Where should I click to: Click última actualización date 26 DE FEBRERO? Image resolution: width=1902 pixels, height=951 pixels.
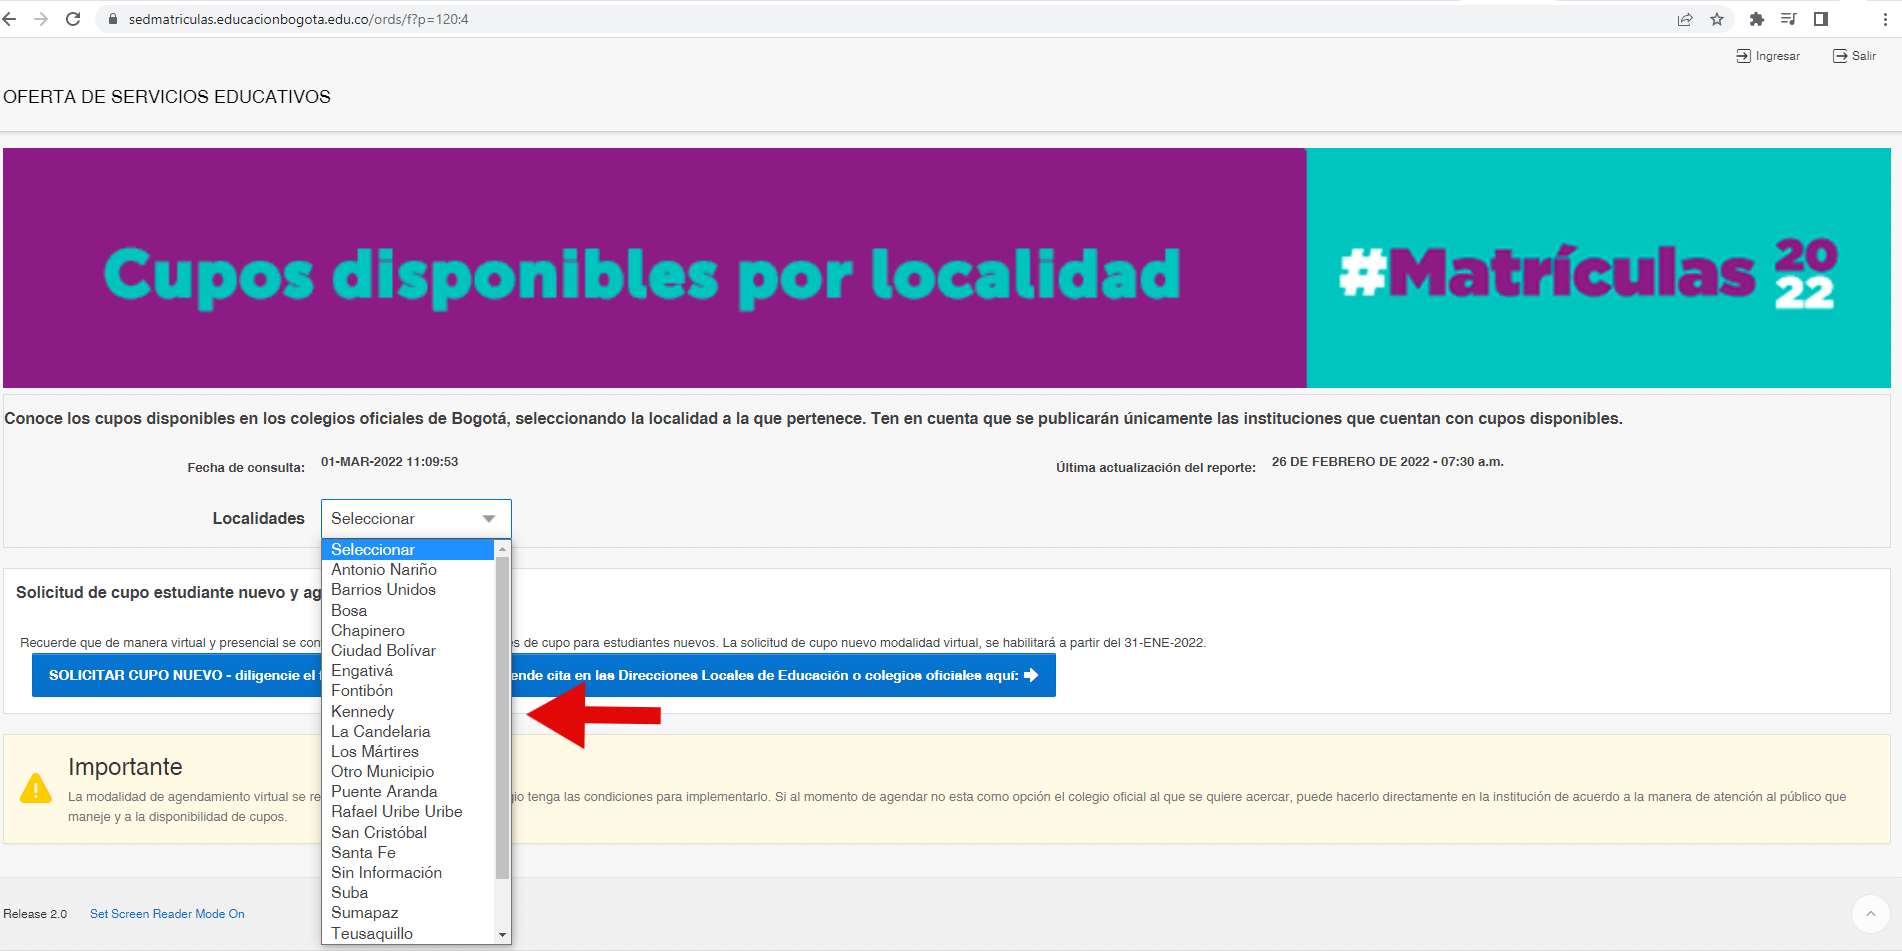(x=1387, y=462)
